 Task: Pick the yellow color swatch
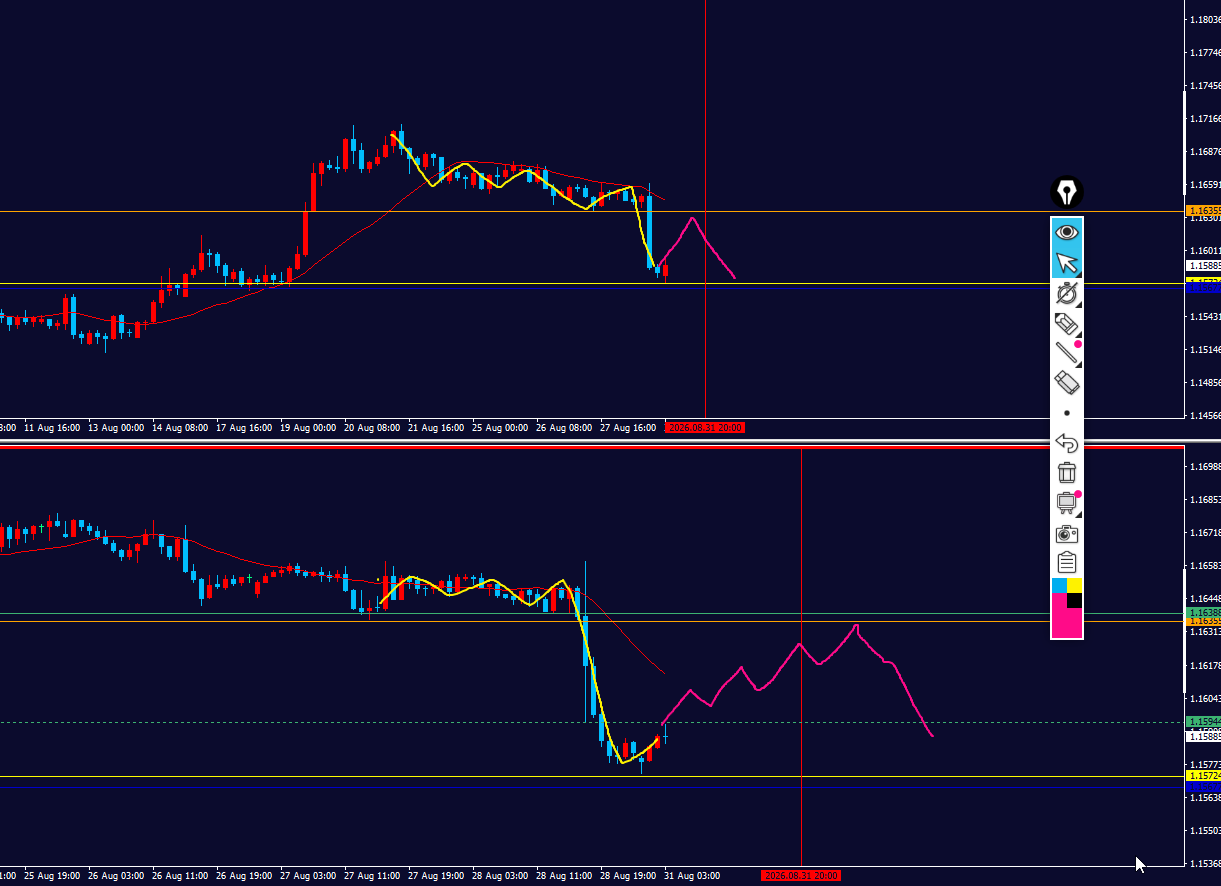click(x=1075, y=585)
